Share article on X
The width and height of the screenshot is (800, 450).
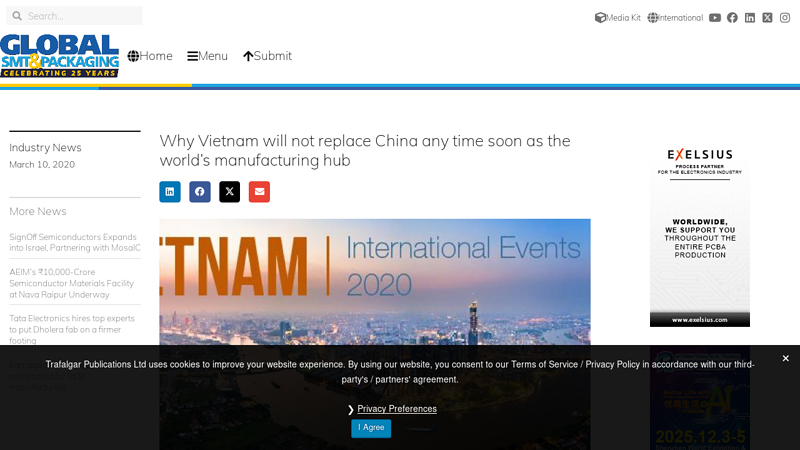(230, 192)
